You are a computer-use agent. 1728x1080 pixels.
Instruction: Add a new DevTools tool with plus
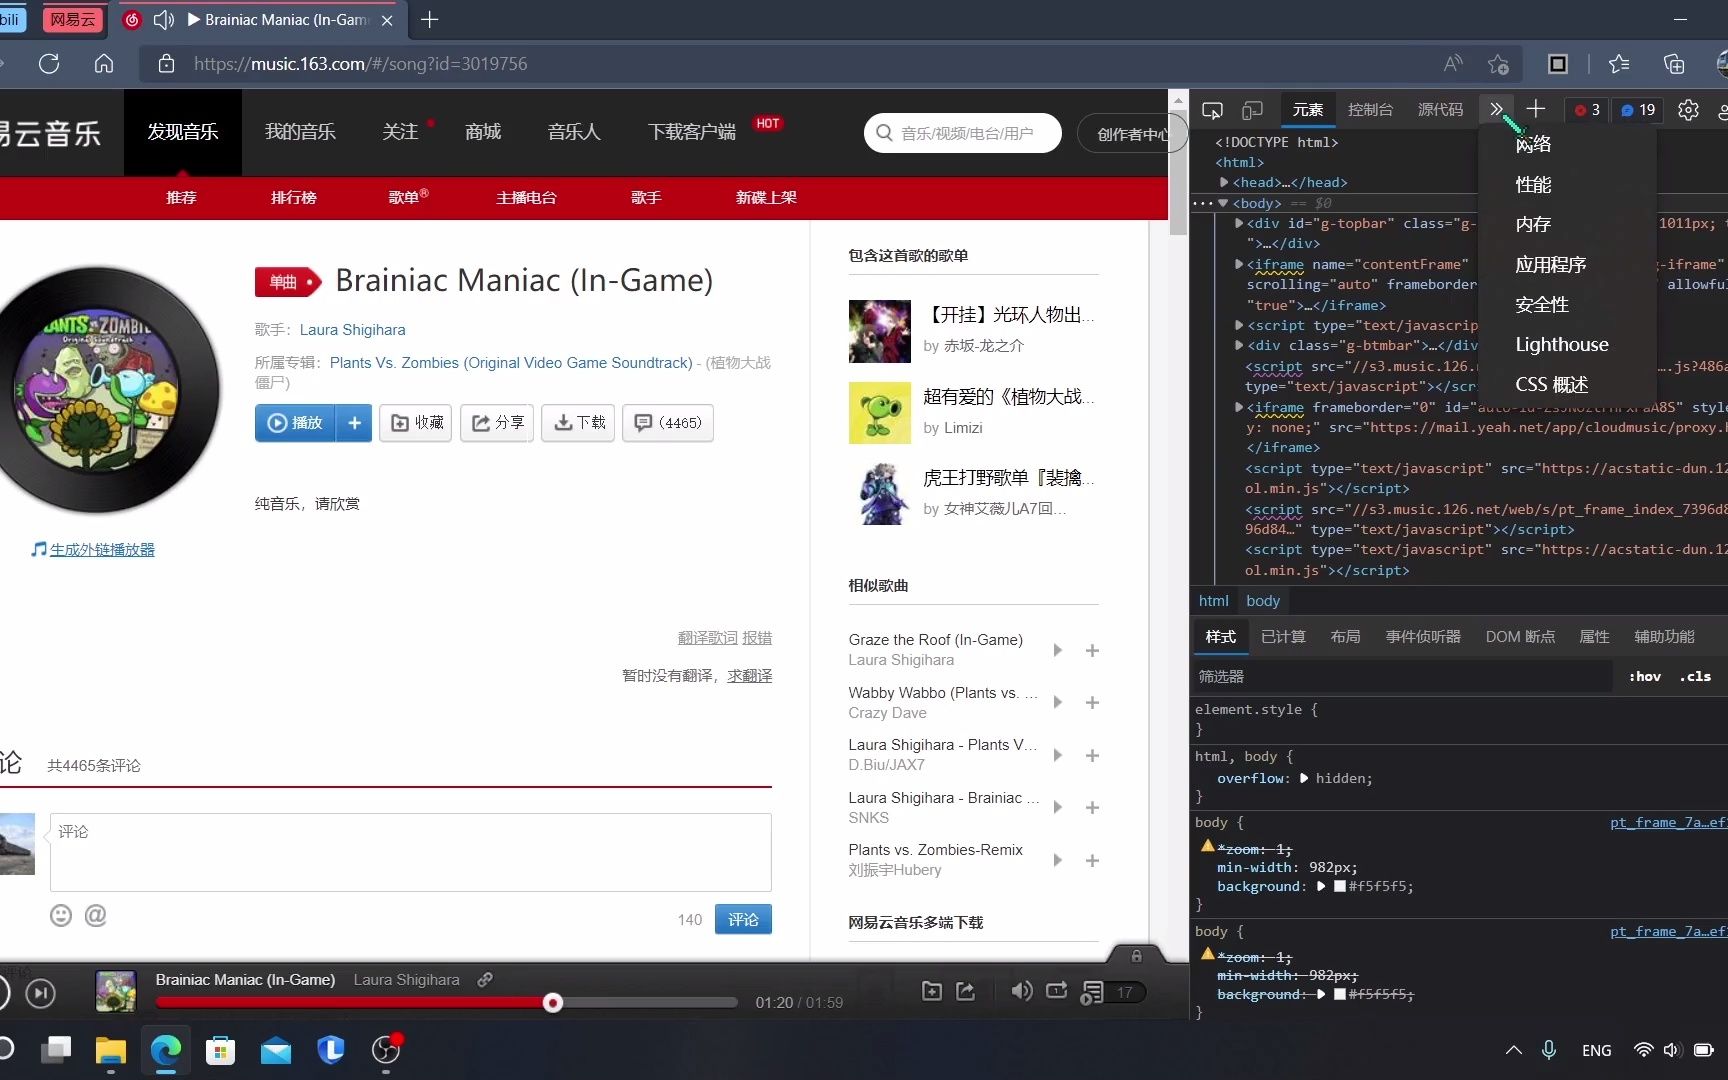pos(1536,109)
